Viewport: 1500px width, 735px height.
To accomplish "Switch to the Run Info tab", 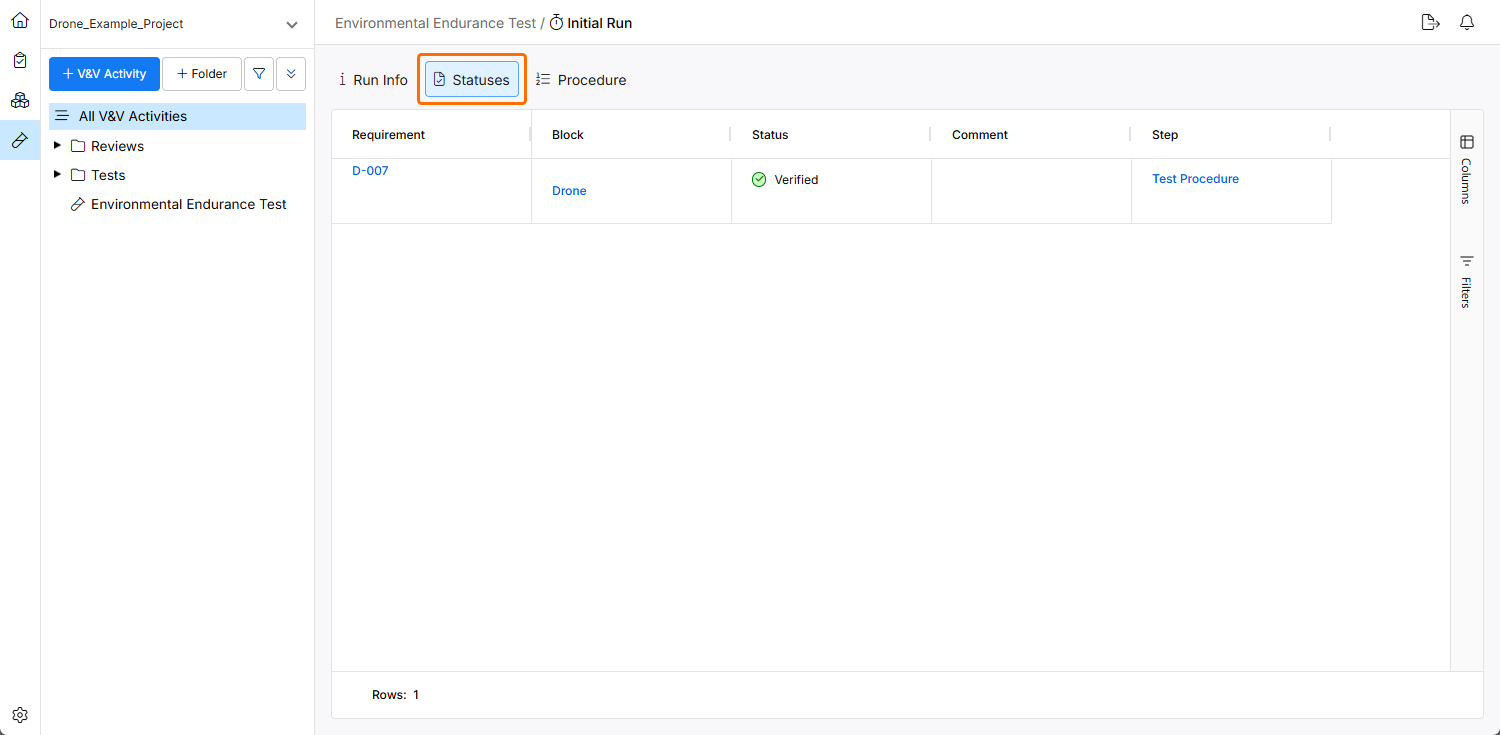I will pos(373,80).
